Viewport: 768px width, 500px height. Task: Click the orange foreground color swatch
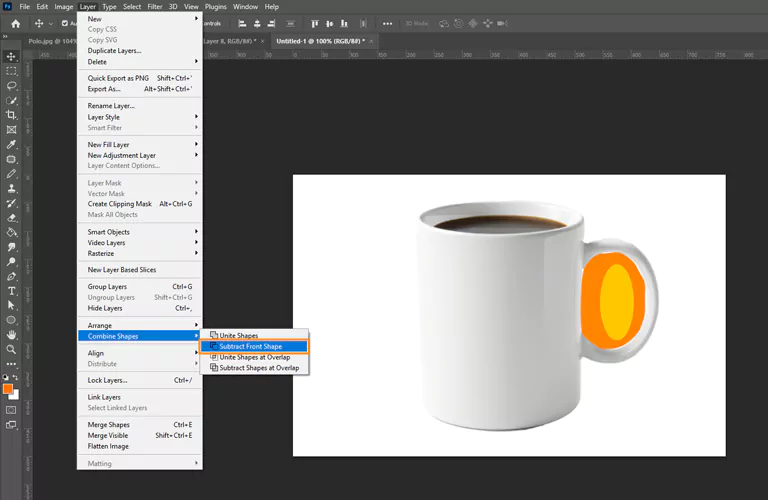click(7, 388)
